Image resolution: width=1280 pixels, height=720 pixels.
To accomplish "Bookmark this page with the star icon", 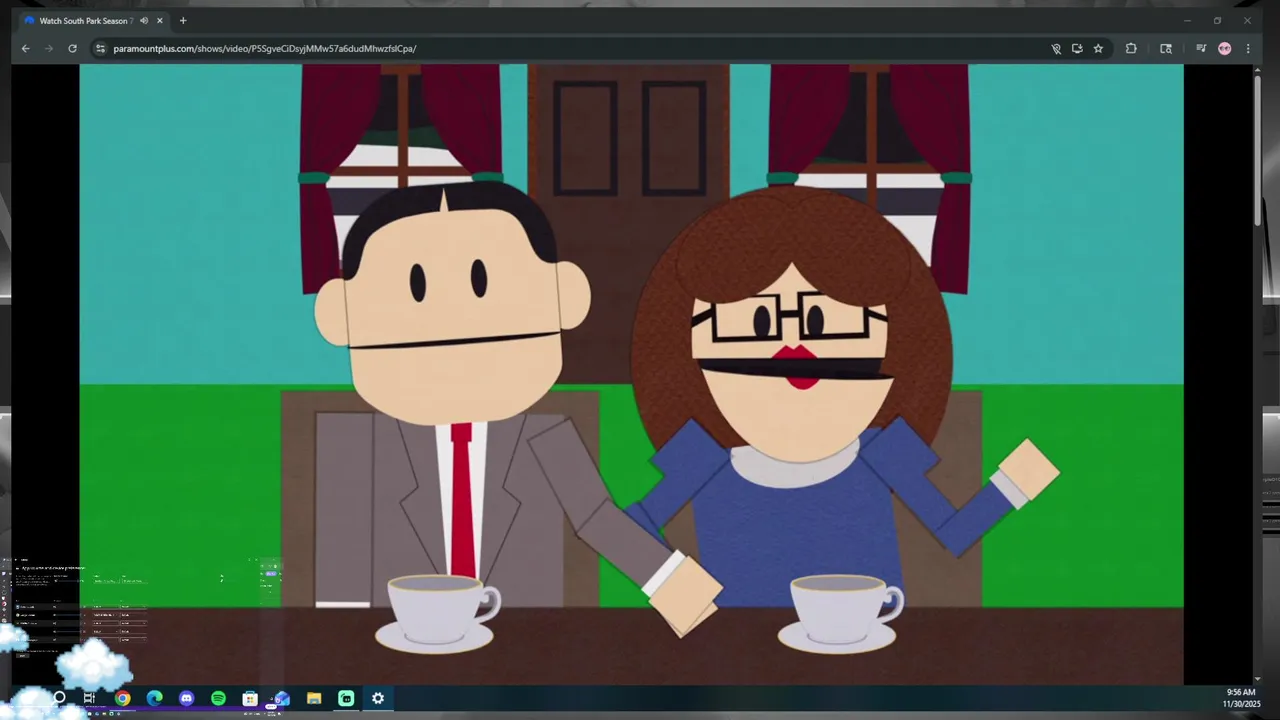I will point(1098,48).
